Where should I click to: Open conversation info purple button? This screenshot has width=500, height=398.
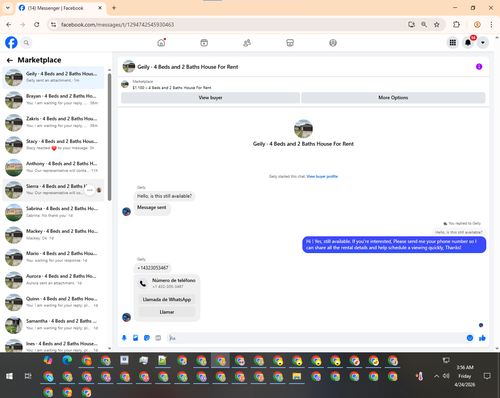coord(479,67)
